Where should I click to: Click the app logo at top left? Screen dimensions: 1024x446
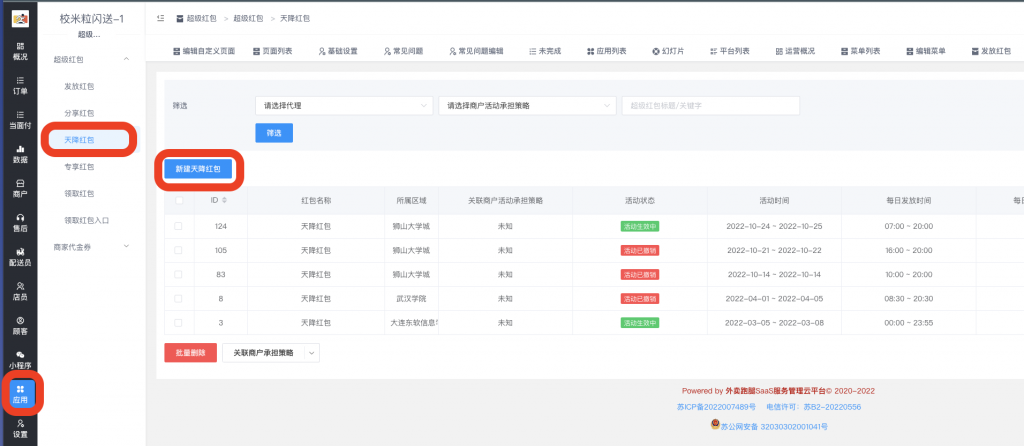pos(20,18)
